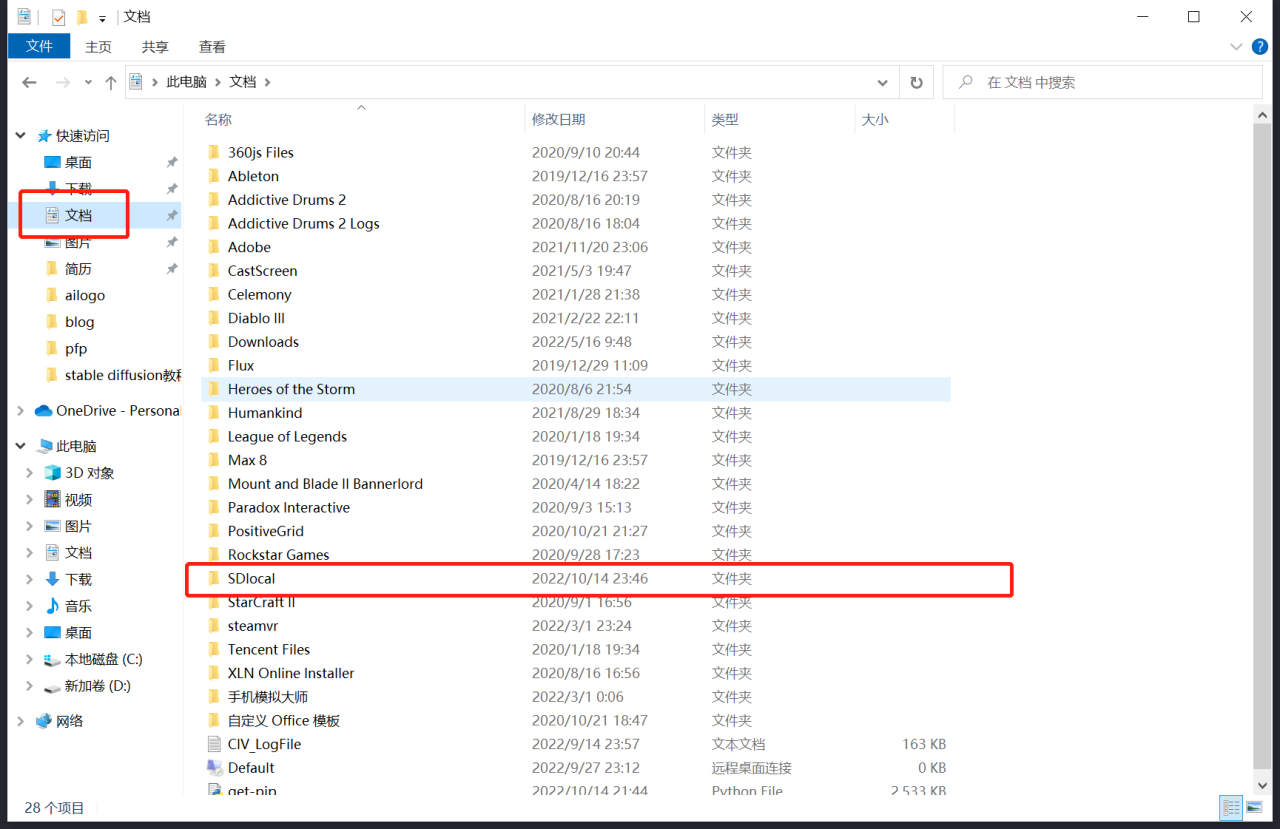Click the 音乐 note icon
The width and height of the screenshot is (1280, 829).
(53, 606)
